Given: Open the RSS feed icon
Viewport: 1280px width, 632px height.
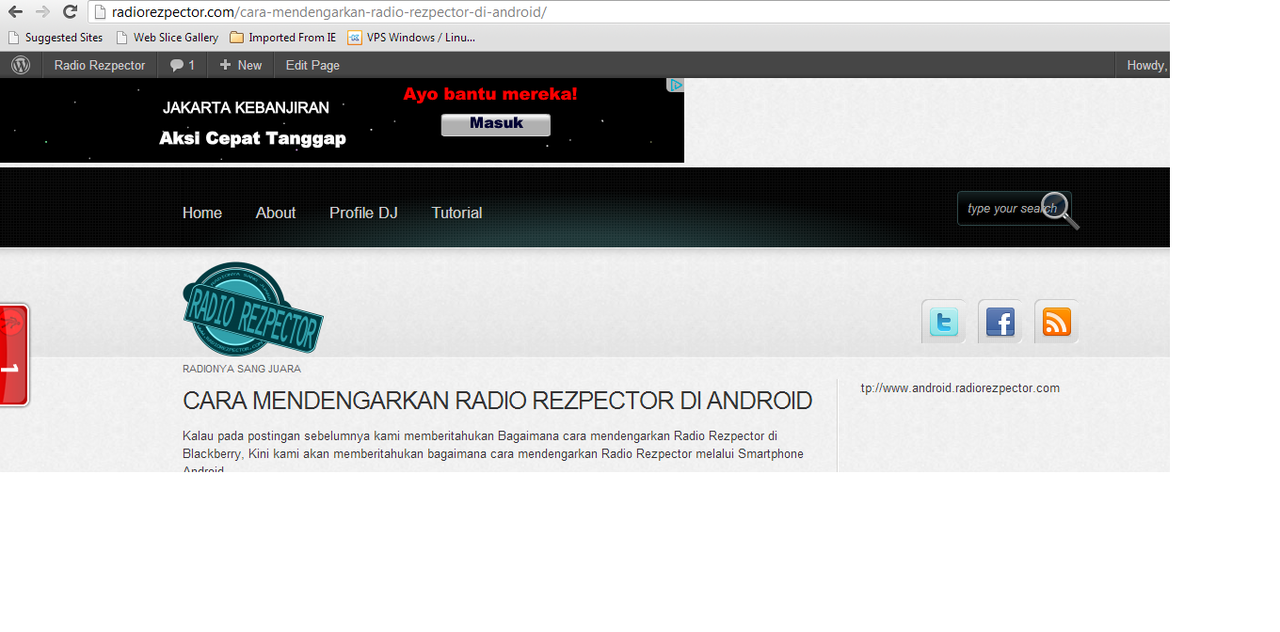Looking at the screenshot, I should (1057, 322).
